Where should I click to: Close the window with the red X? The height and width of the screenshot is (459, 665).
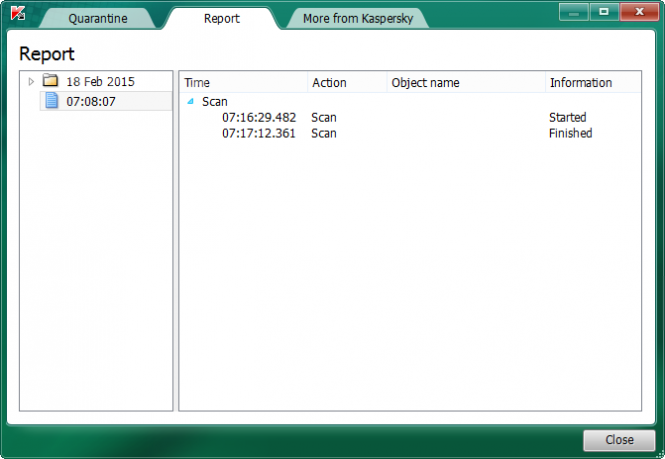tap(639, 12)
